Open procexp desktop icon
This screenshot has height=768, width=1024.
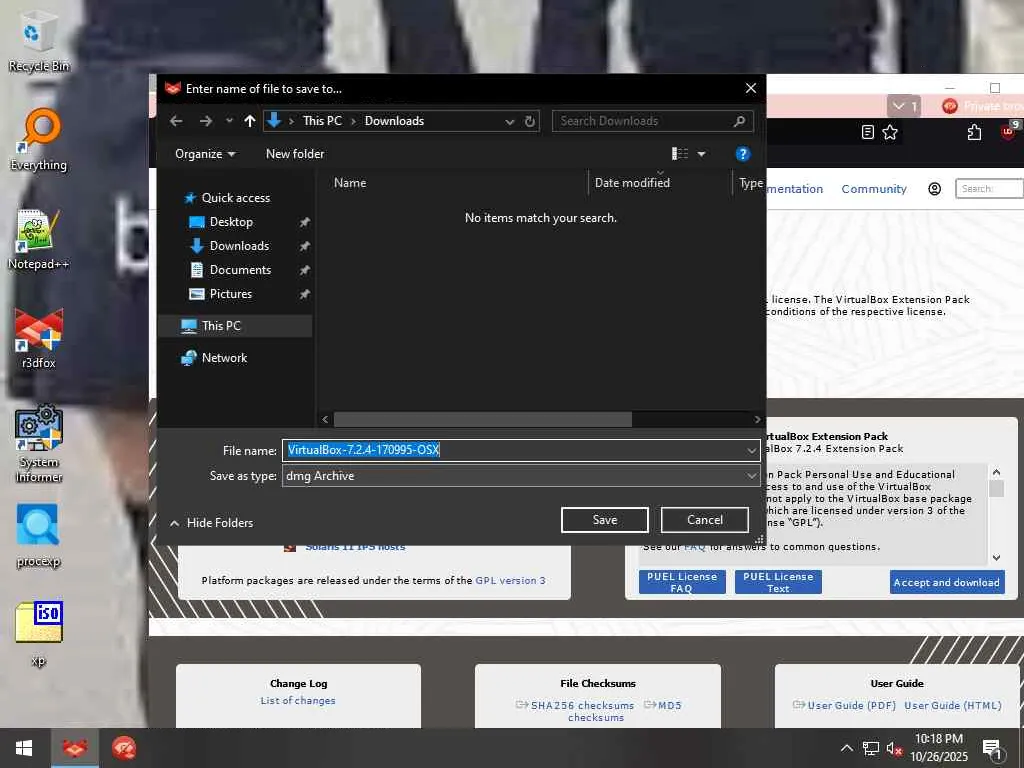(38, 536)
